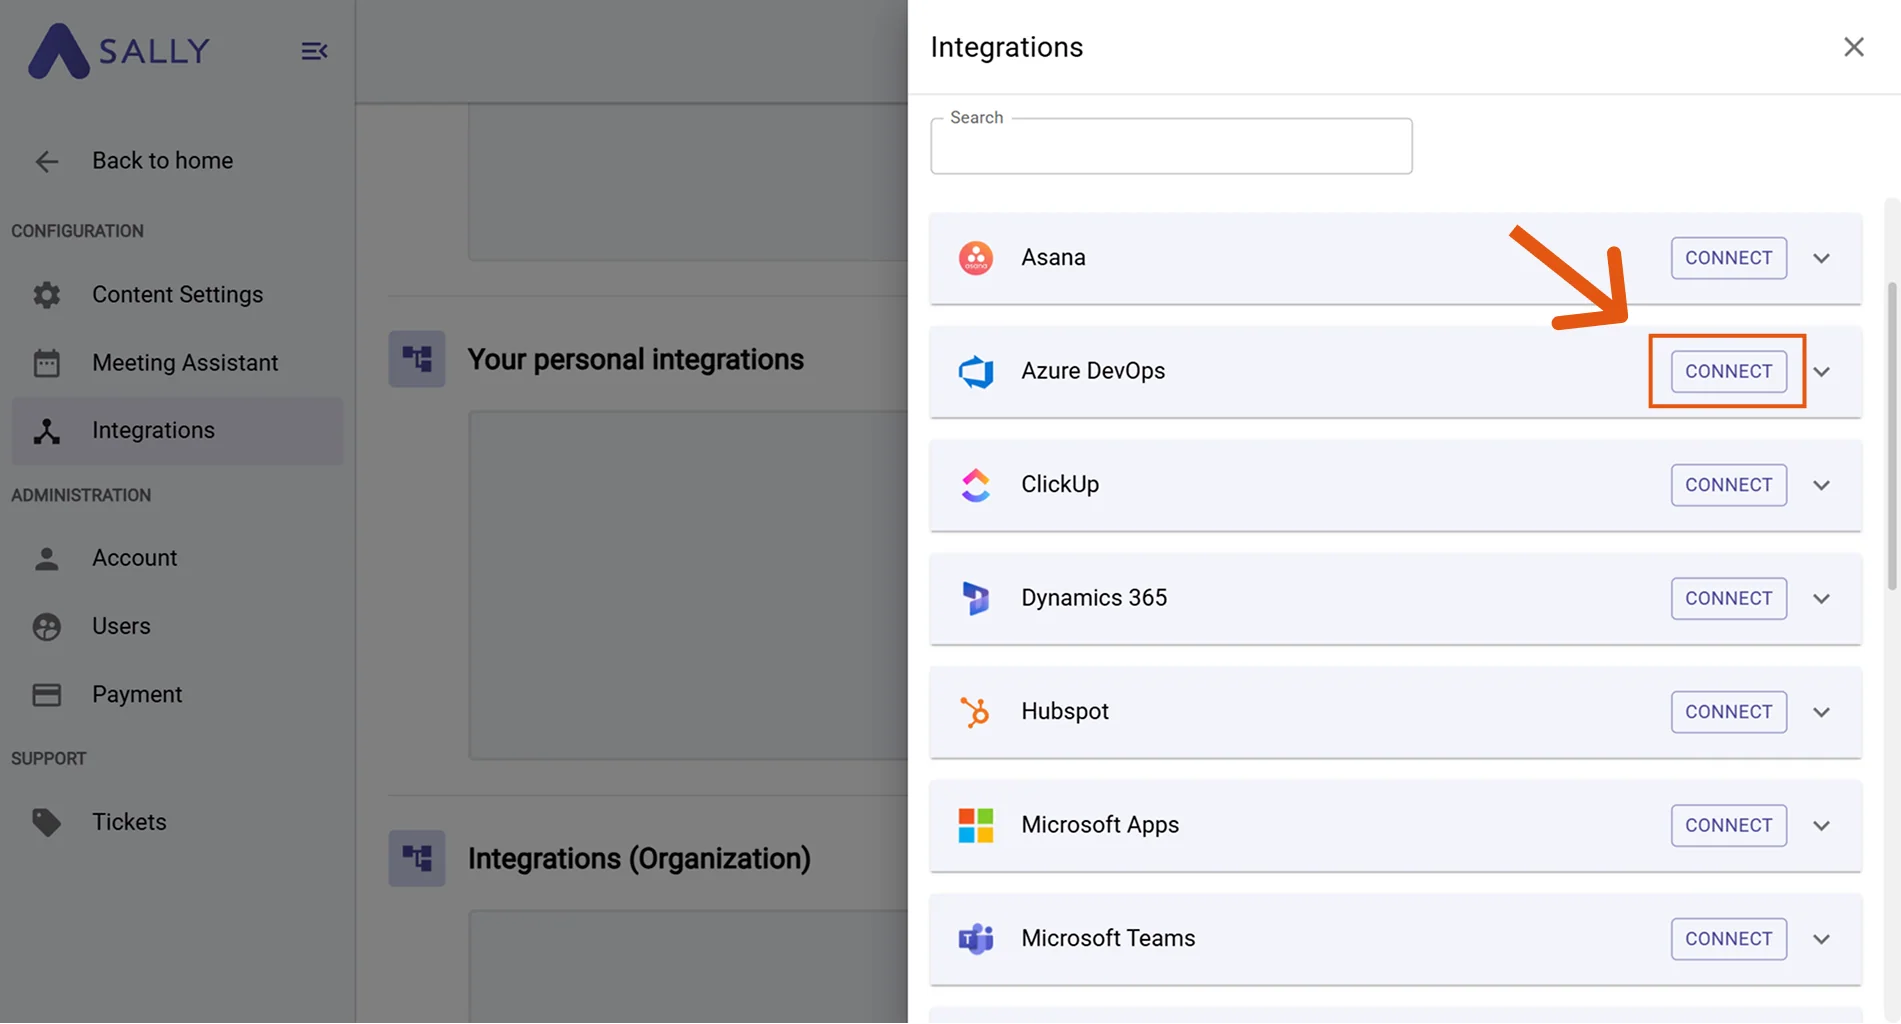Viewport: 1901px width, 1024px height.
Task: Click the organization integrations section icon
Action: pyautogui.click(x=417, y=858)
